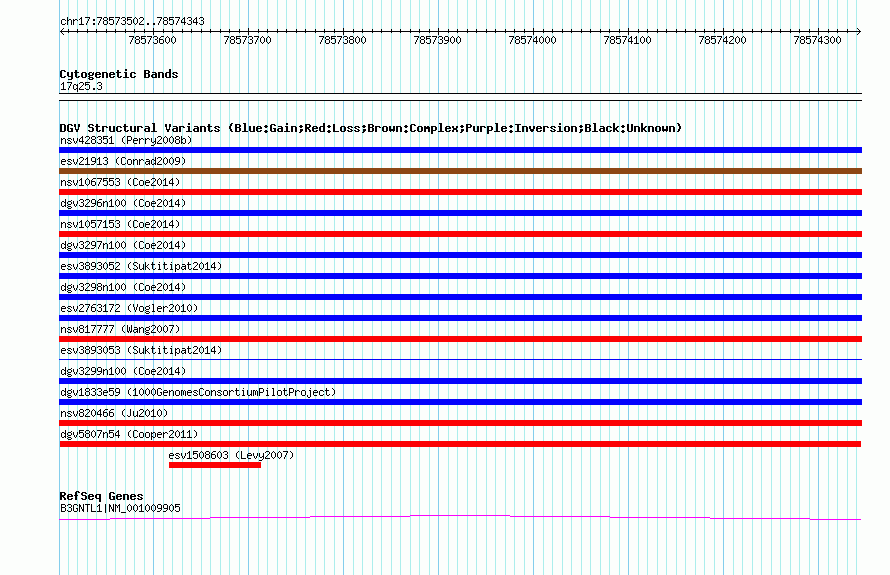
Task: Click the blue bar under dgv3299n100
Action: coord(460,381)
